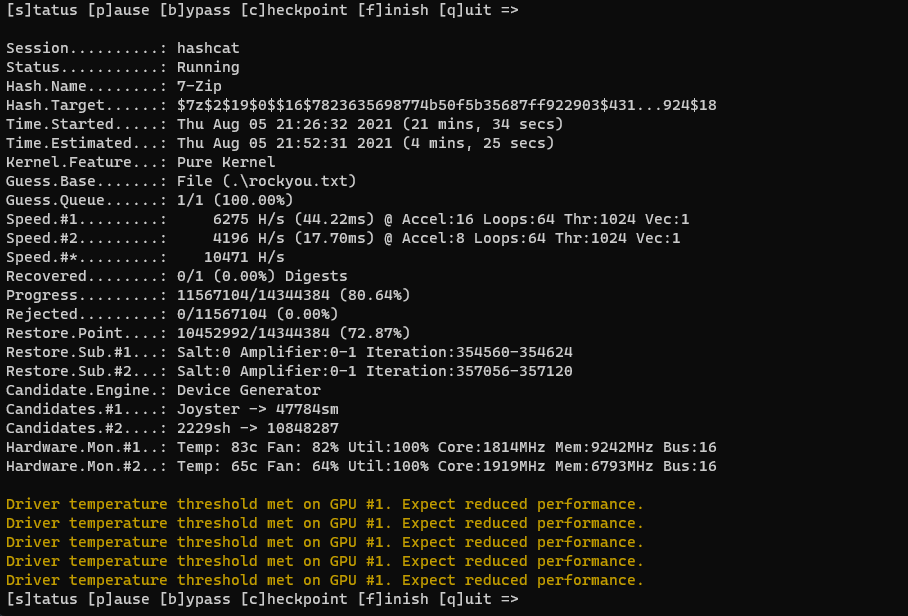Click the bottom '[q]uit' prompt option
Screen dimensions: 908x616
(464, 599)
